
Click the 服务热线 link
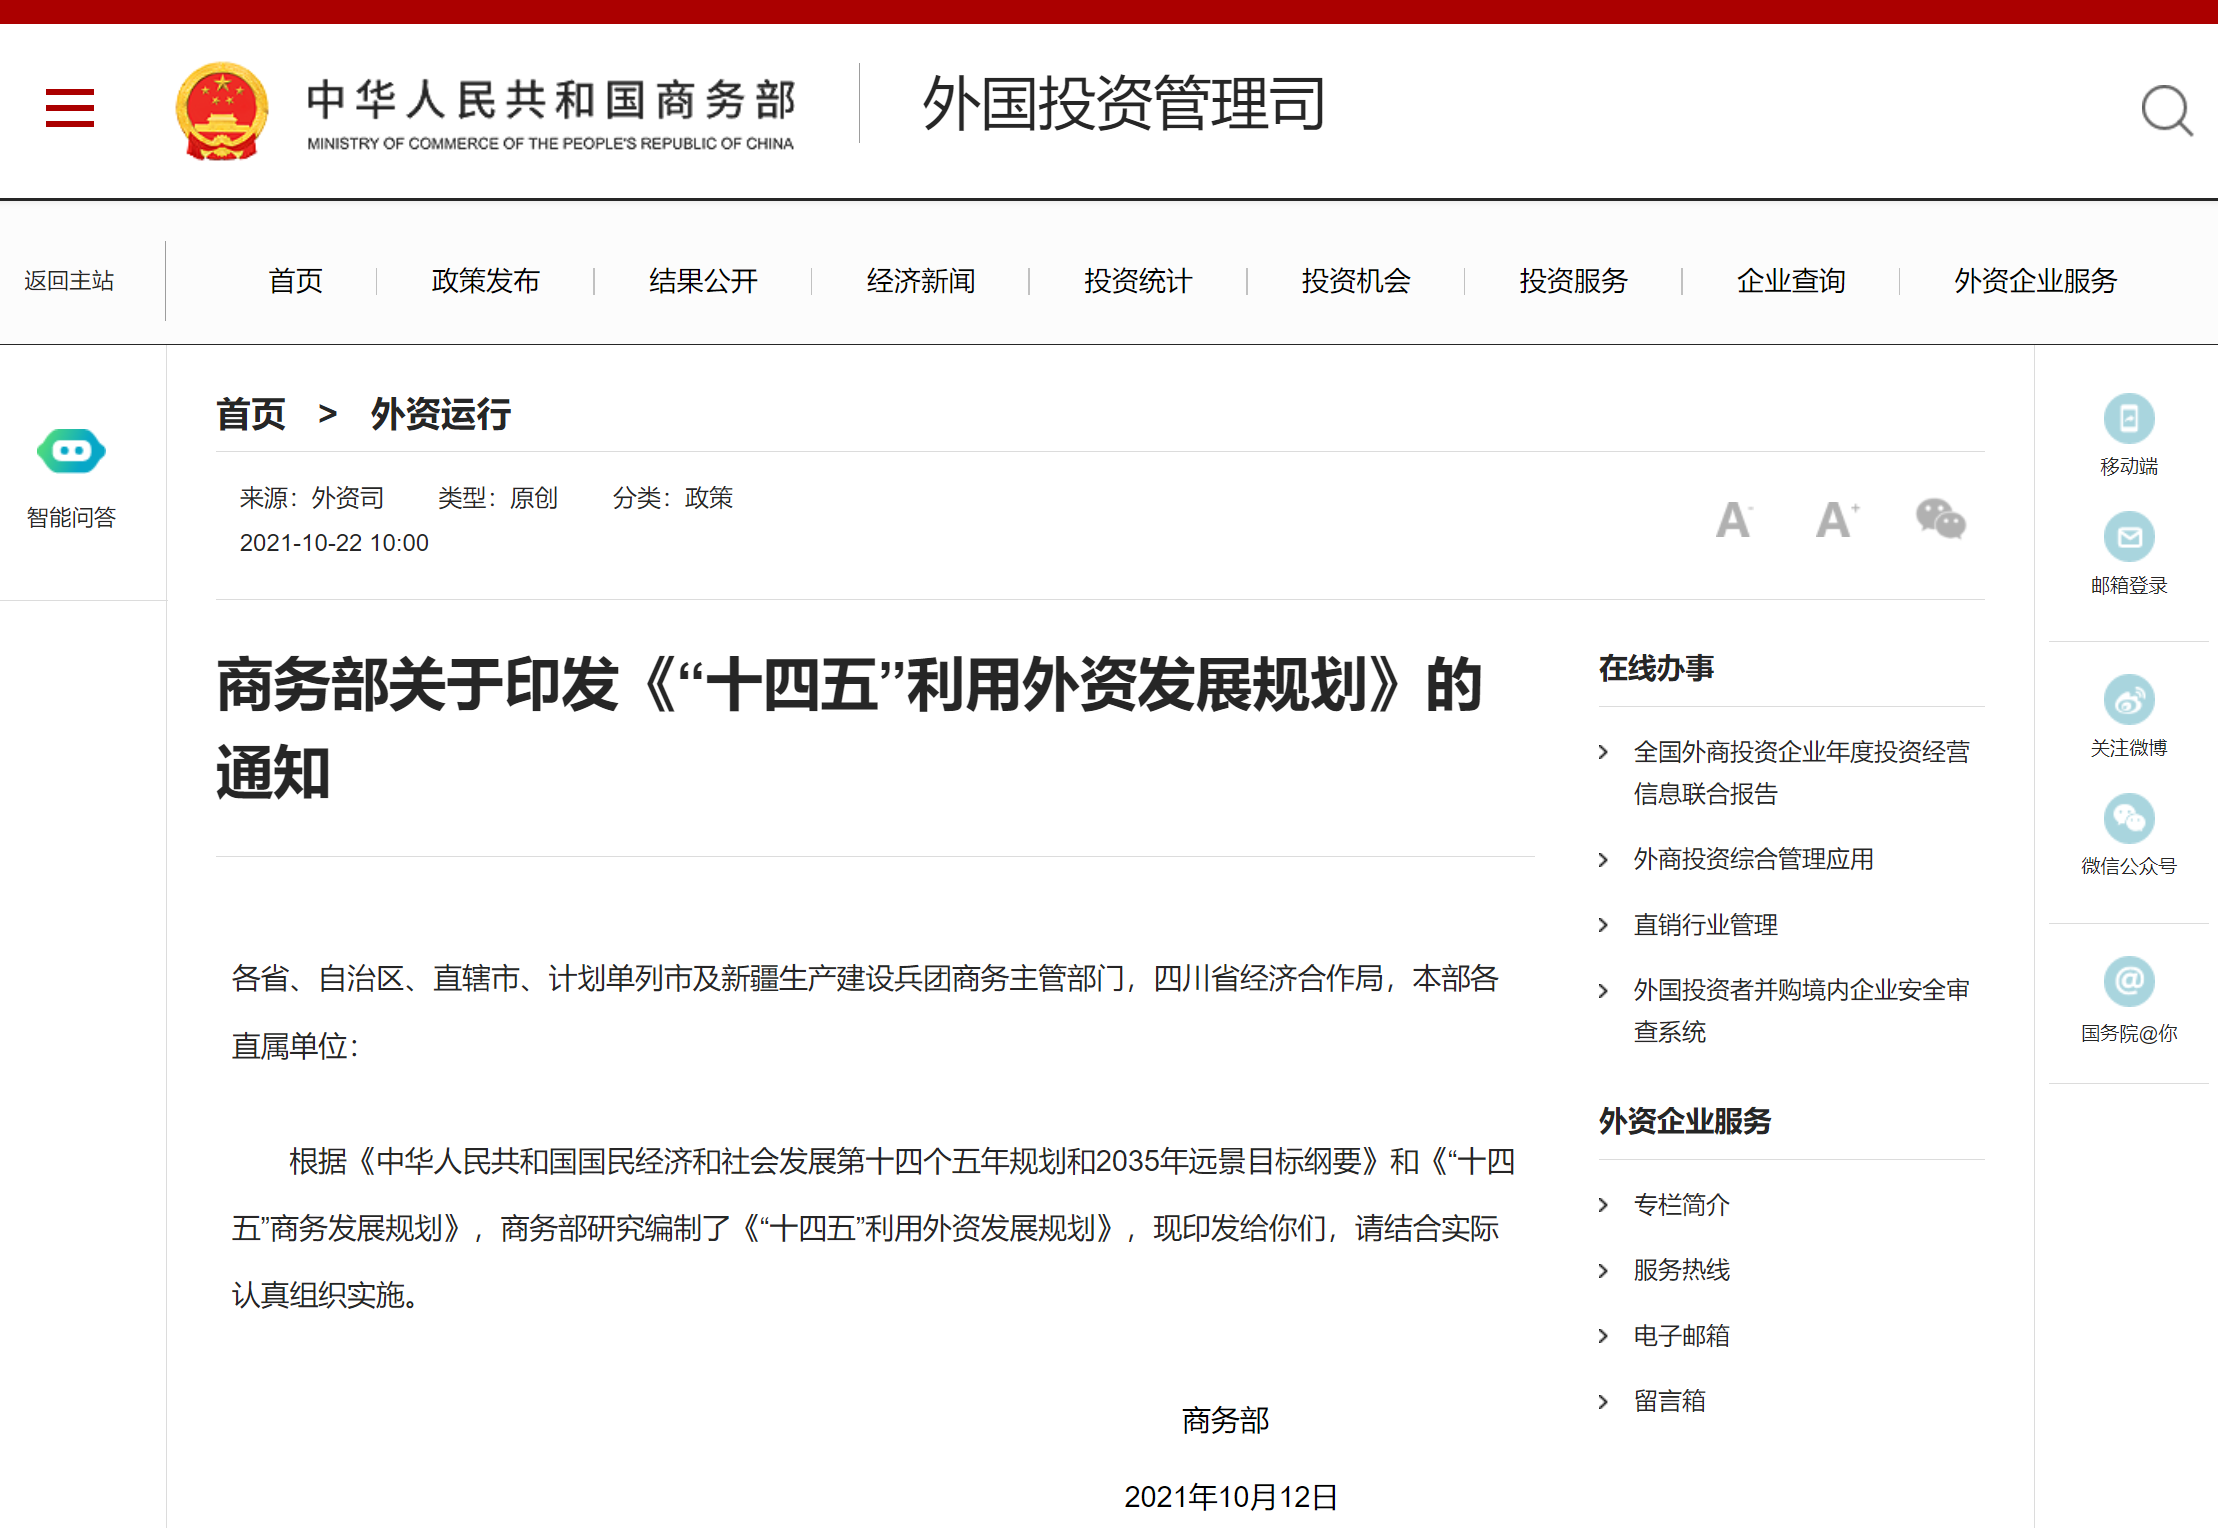(x=1681, y=1270)
